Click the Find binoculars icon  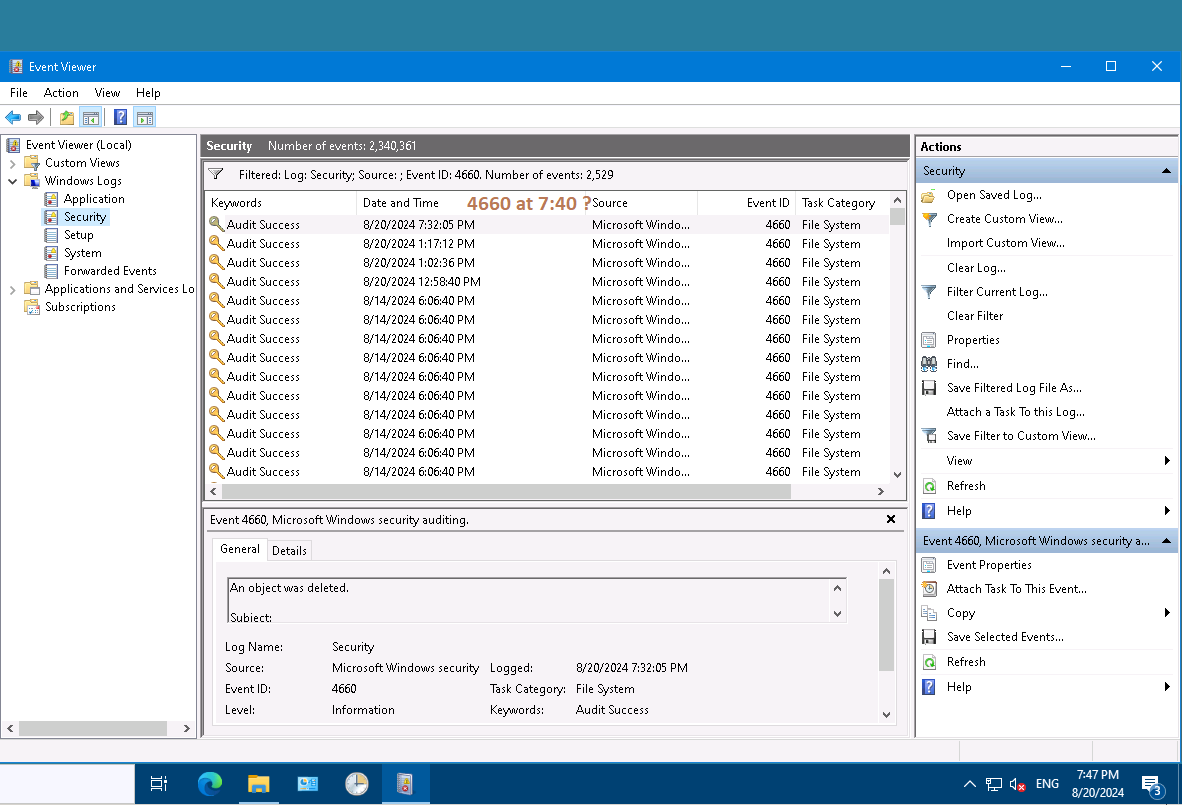(x=929, y=364)
